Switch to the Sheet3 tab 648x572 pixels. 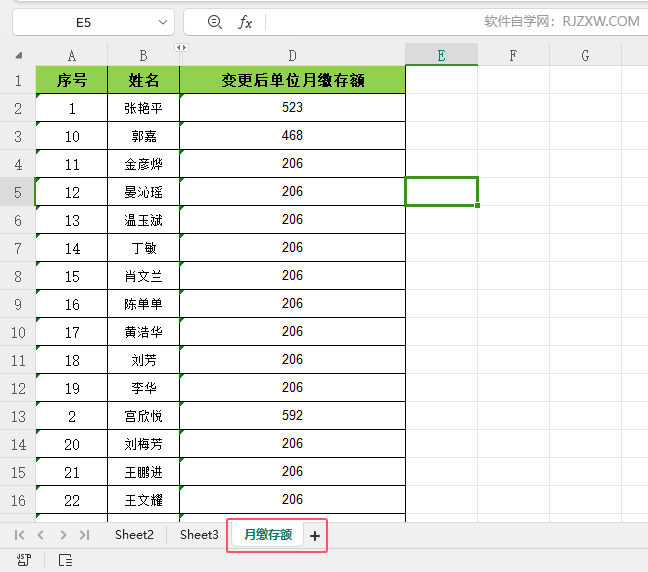(199, 535)
